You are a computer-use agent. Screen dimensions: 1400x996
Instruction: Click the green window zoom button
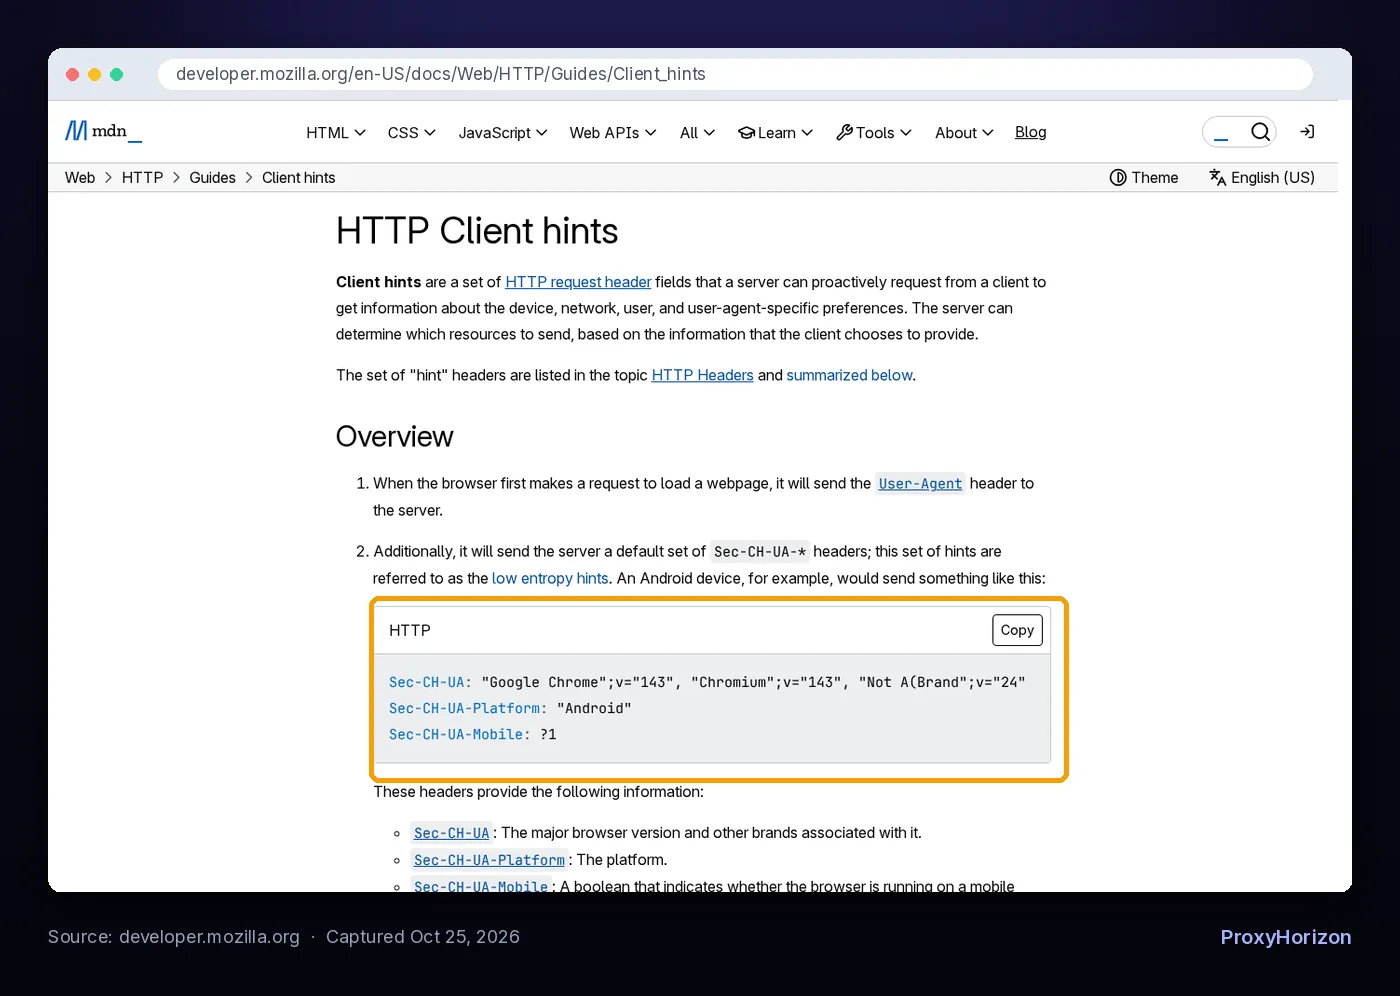click(x=117, y=74)
